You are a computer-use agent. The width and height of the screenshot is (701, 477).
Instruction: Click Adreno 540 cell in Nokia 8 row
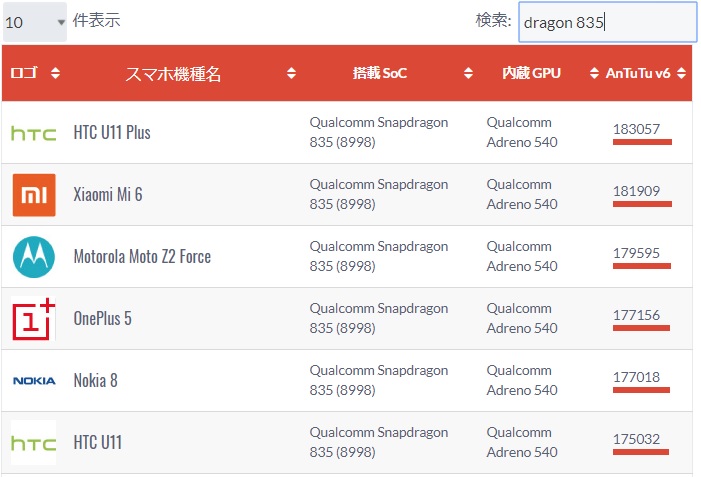tap(522, 380)
